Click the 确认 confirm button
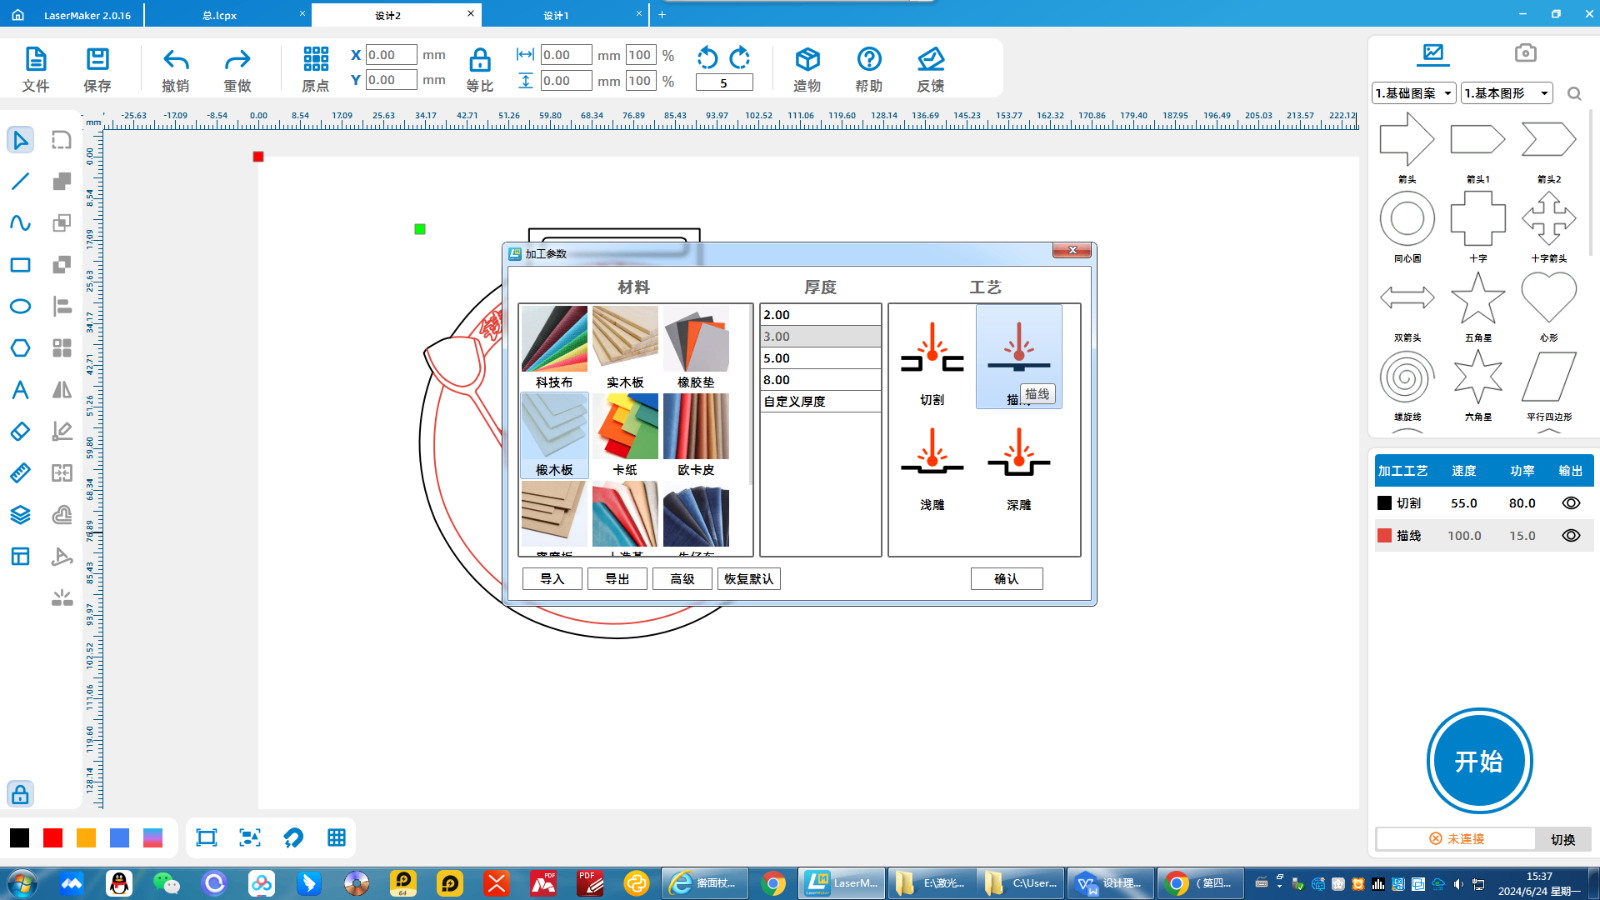This screenshot has height=900, width=1600. click(x=1006, y=579)
